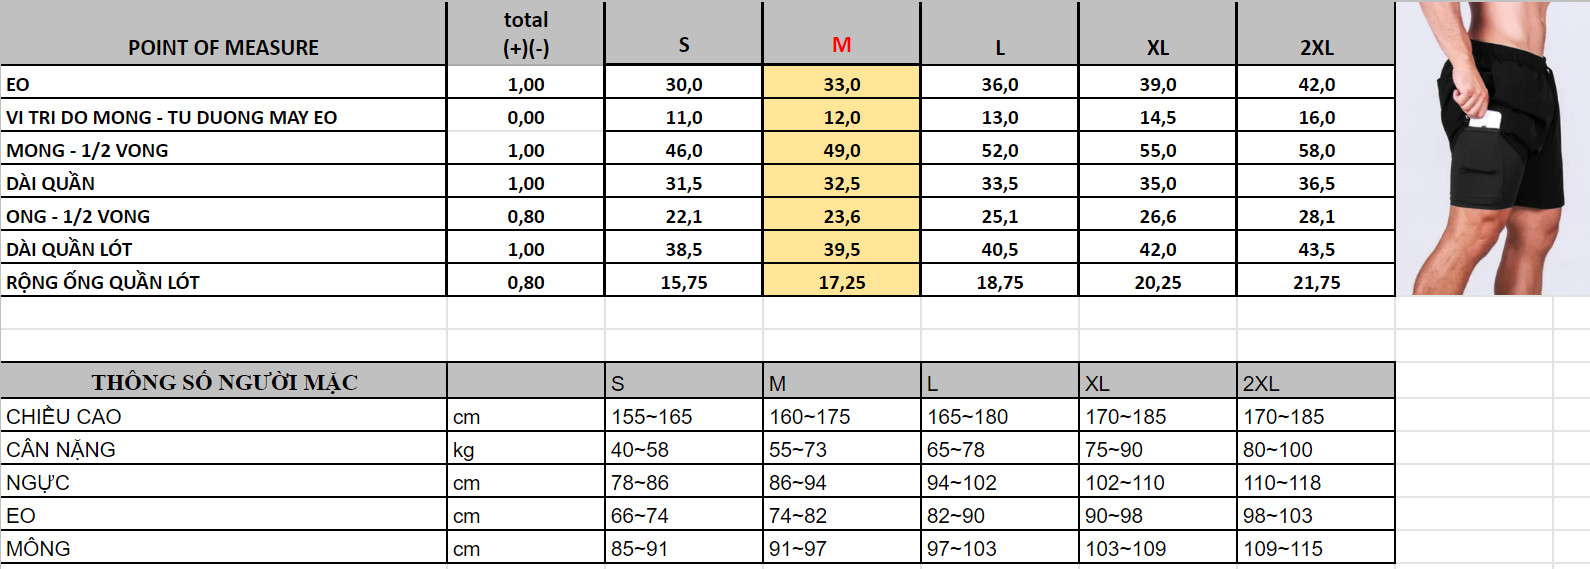Click the total (+)(-) header cell

(x=525, y=34)
